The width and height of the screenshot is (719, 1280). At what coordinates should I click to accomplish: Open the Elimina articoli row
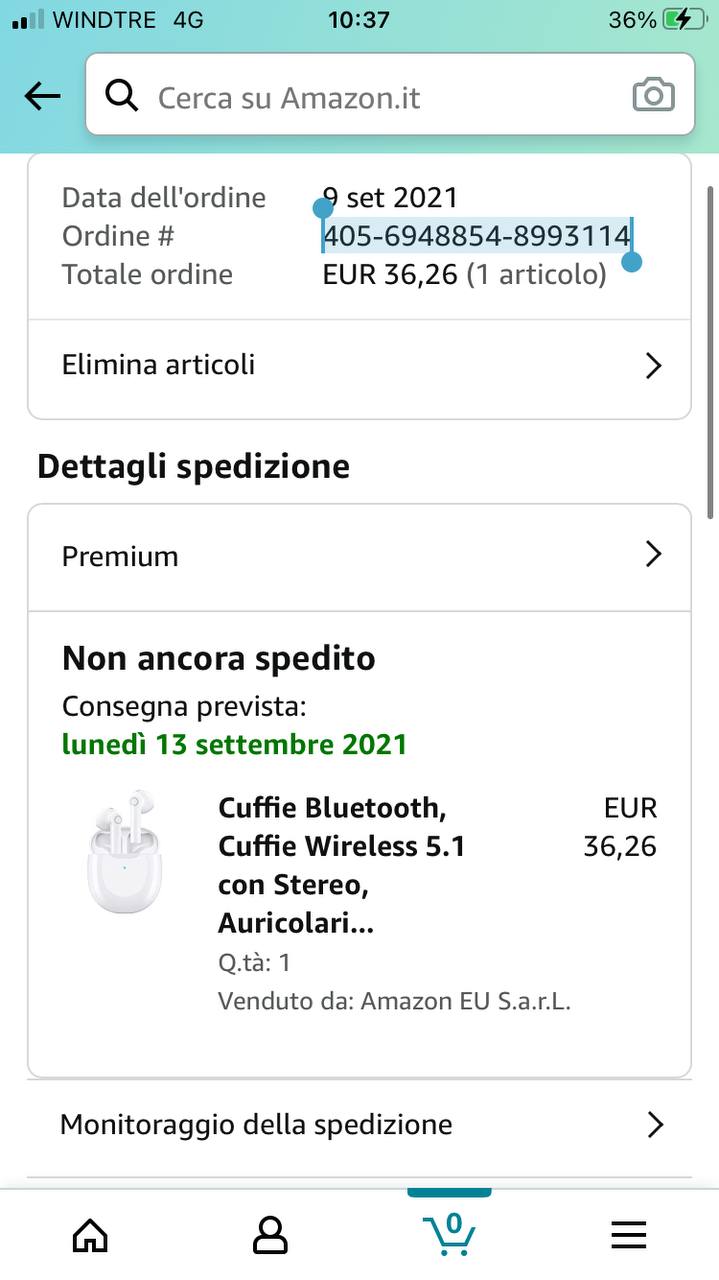click(158, 365)
